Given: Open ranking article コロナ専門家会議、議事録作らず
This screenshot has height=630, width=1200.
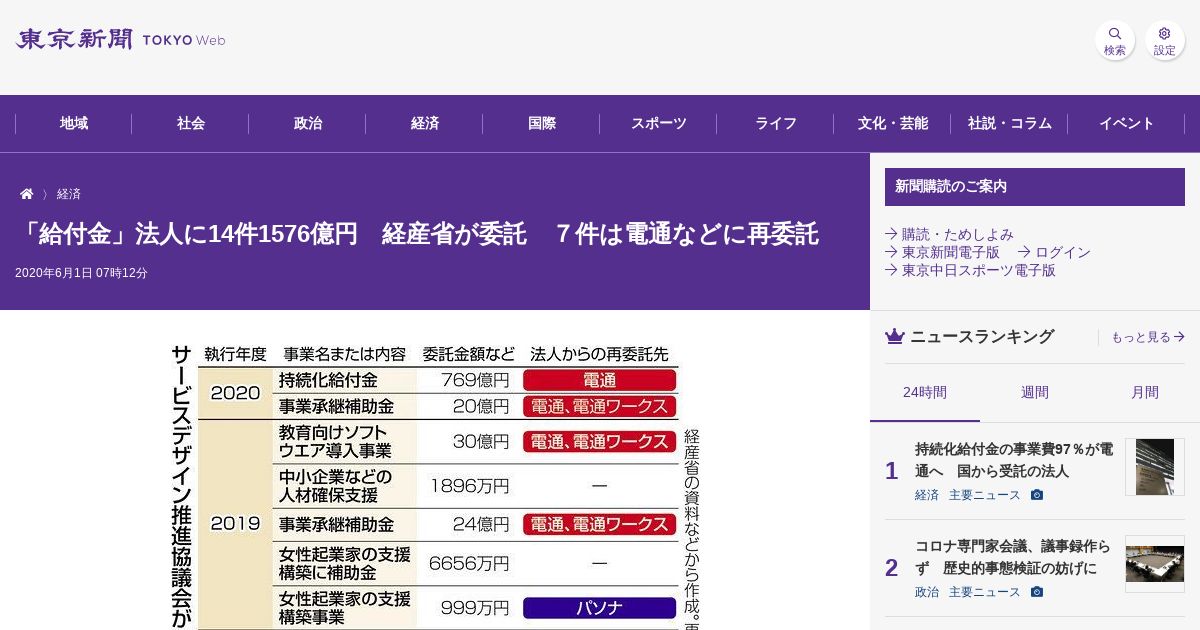Looking at the screenshot, I should click(1012, 557).
